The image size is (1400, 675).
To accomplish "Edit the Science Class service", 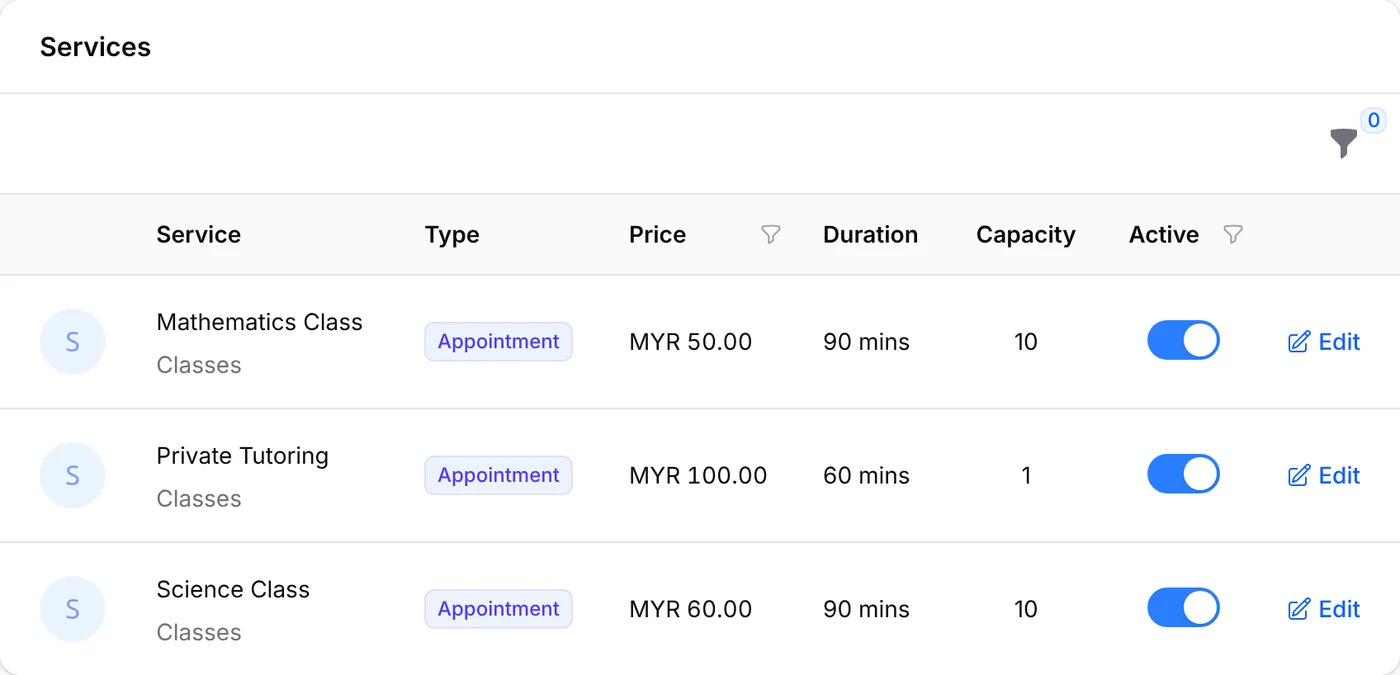I will (1324, 609).
